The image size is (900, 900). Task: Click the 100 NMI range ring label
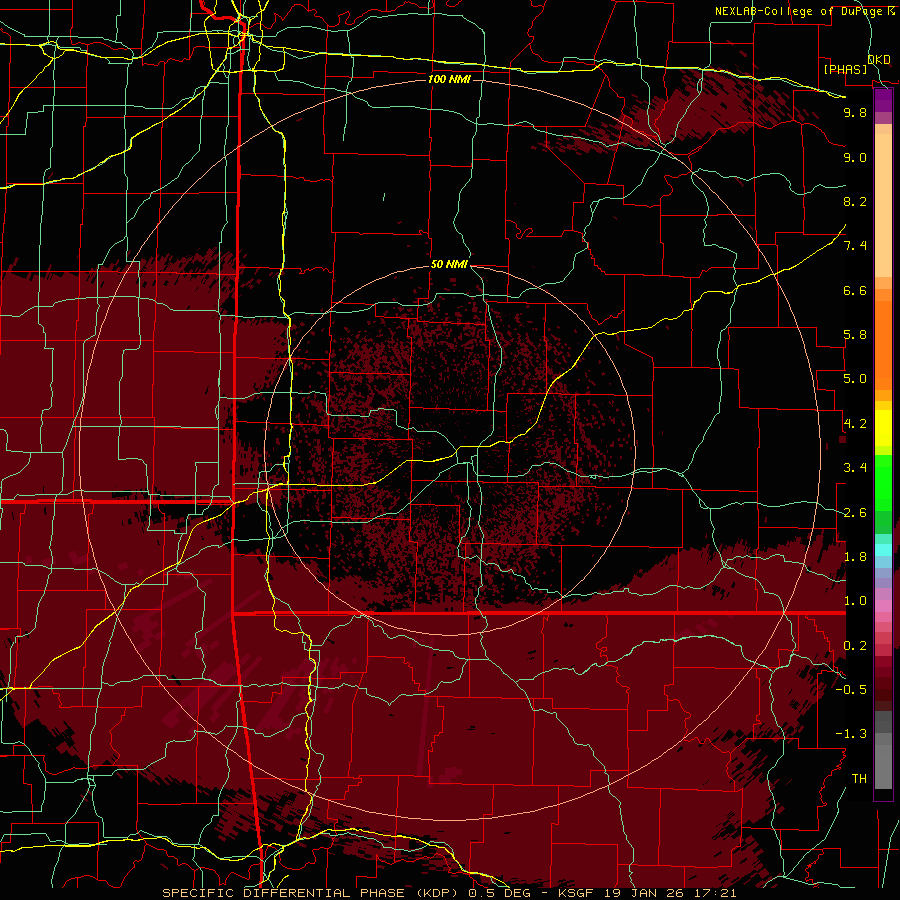pyautogui.click(x=449, y=79)
